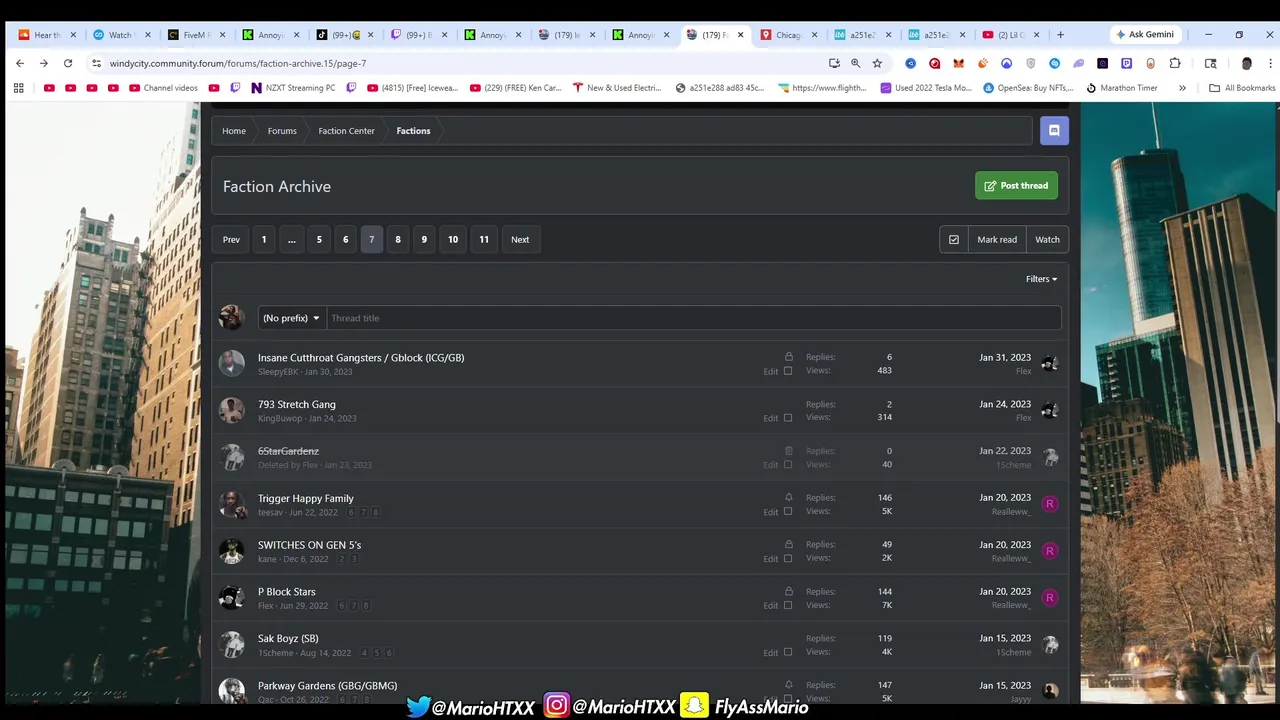Open the conversations icon beside breadcrumbs
This screenshot has width=1280, height=720.
1054,131
